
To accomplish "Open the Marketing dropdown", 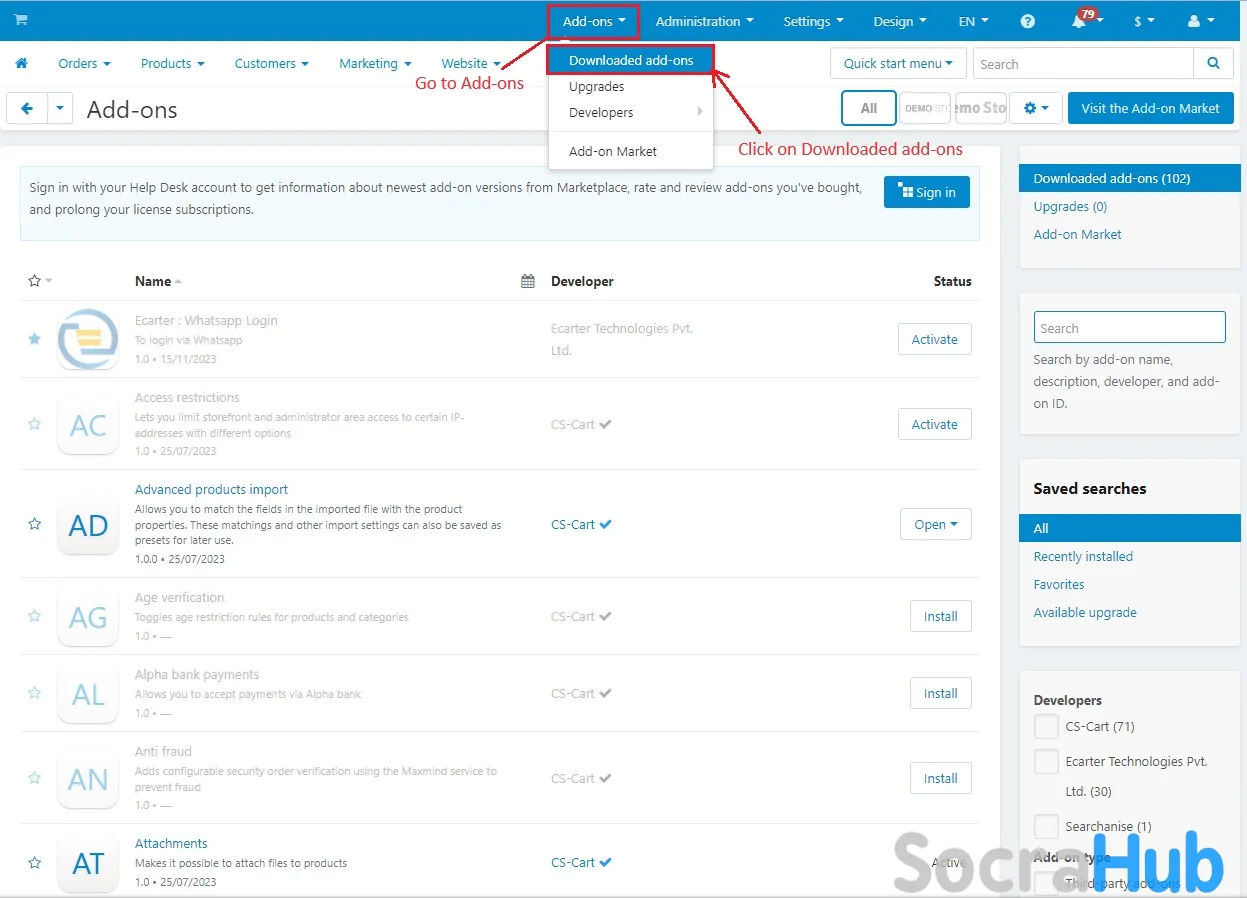I will coord(375,63).
